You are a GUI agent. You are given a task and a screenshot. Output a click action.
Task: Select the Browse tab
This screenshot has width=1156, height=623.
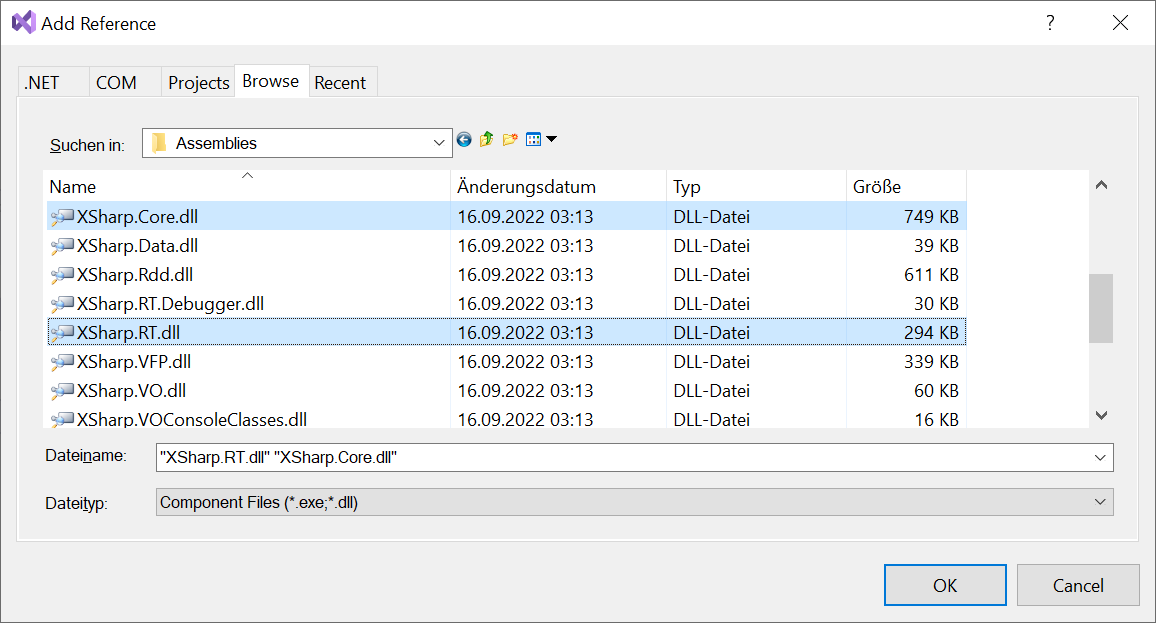[271, 81]
